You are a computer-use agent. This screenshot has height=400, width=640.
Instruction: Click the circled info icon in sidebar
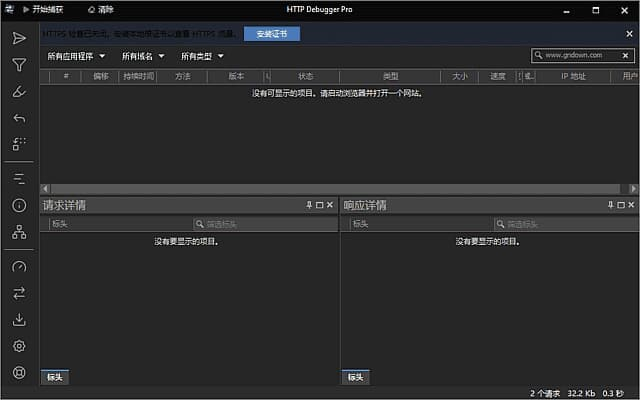coord(19,205)
